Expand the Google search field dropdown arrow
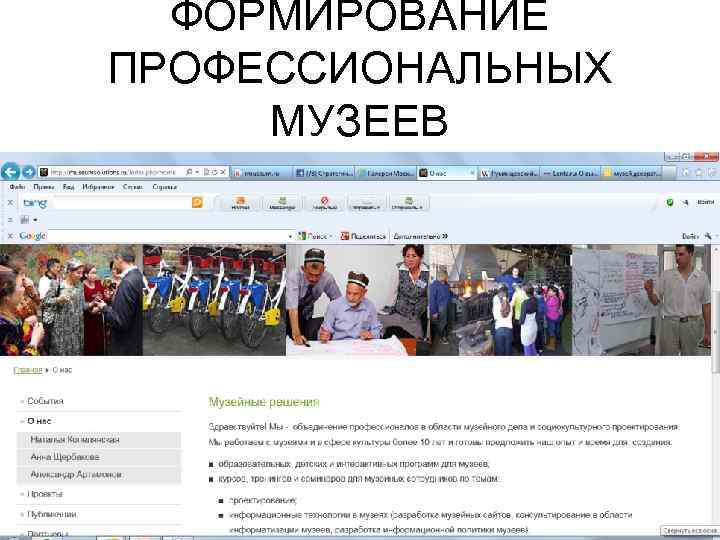The height and width of the screenshot is (540, 720). tap(291, 236)
